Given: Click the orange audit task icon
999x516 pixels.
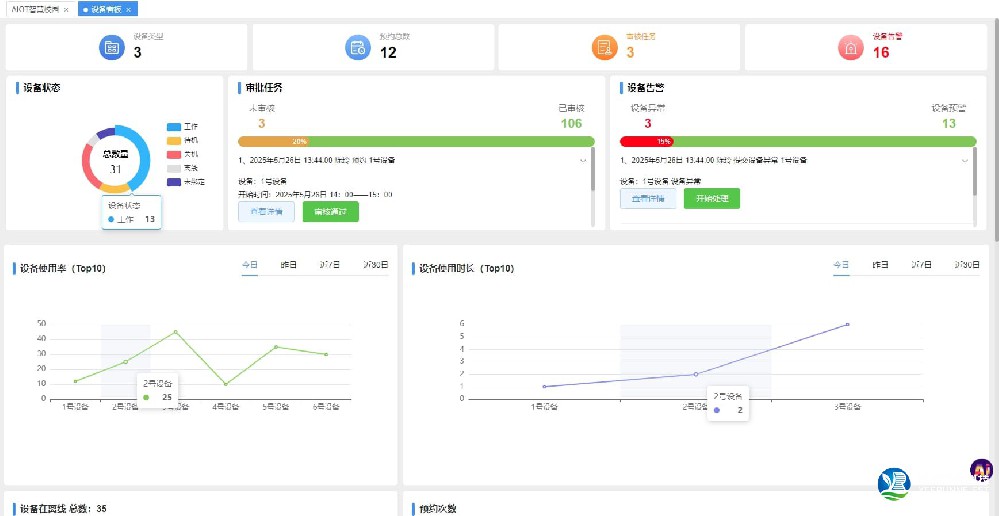Looking at the screenshot, I should click(604, 47).
